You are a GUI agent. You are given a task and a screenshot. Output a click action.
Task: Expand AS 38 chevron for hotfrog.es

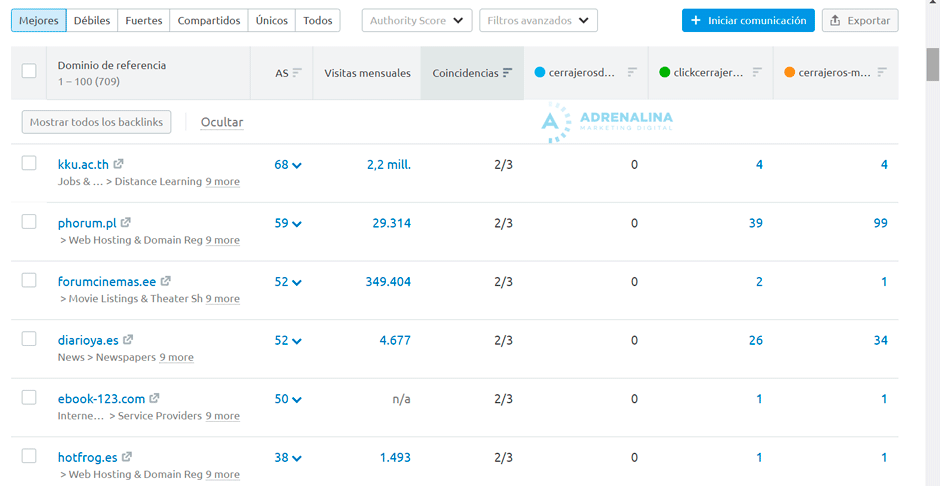pyautogui.click(x=297, y=459)
